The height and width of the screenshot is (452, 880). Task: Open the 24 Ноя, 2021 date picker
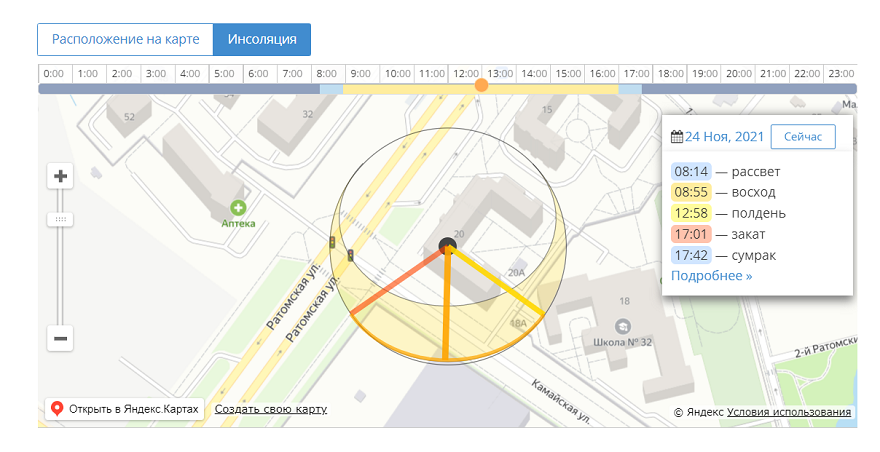pyautogui.click(x=724, y=137)
